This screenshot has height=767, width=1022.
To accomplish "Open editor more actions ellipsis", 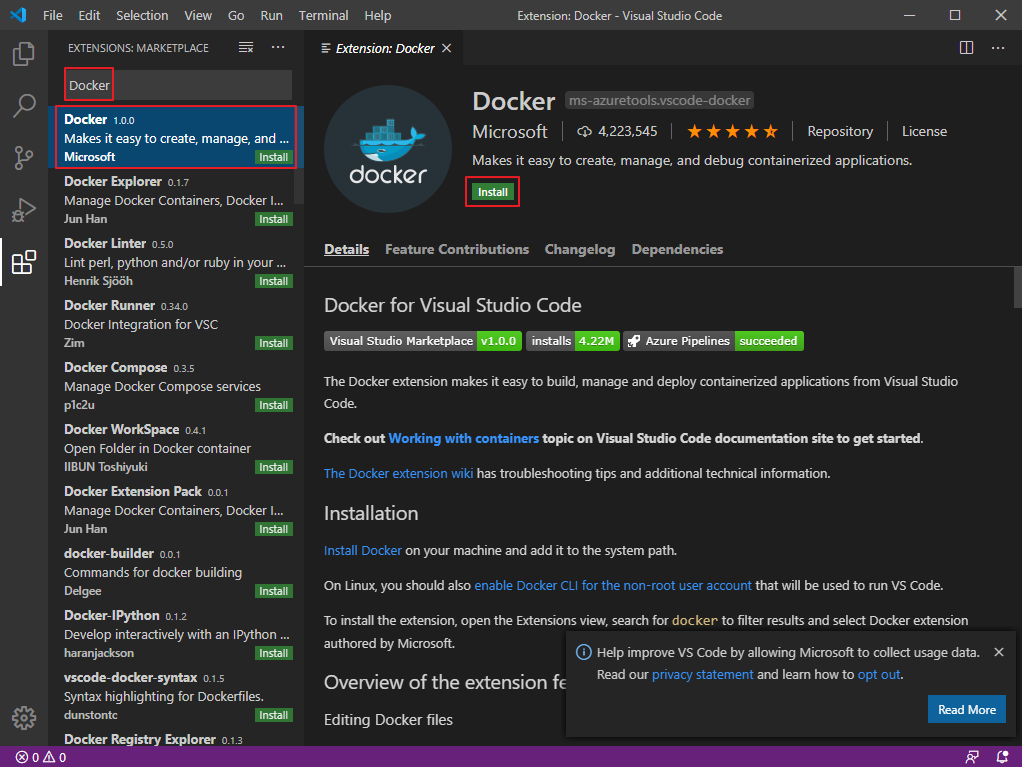I will point(998,48).
